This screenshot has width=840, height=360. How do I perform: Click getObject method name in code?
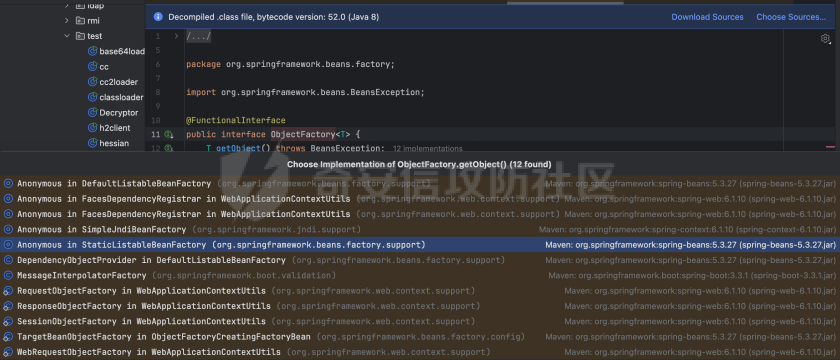click(x=238, y=148)
